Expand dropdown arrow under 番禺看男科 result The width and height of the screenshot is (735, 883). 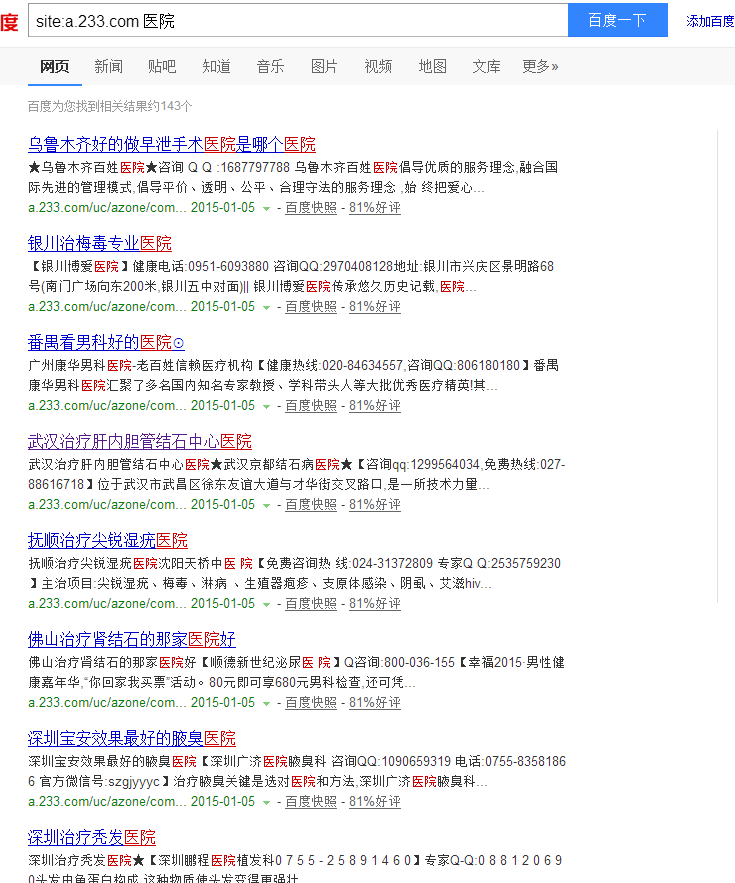coord(266,407)
